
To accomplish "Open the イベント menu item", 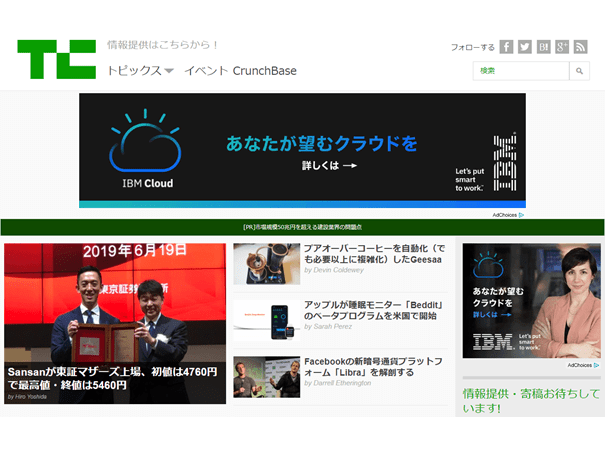I will 205,71.
